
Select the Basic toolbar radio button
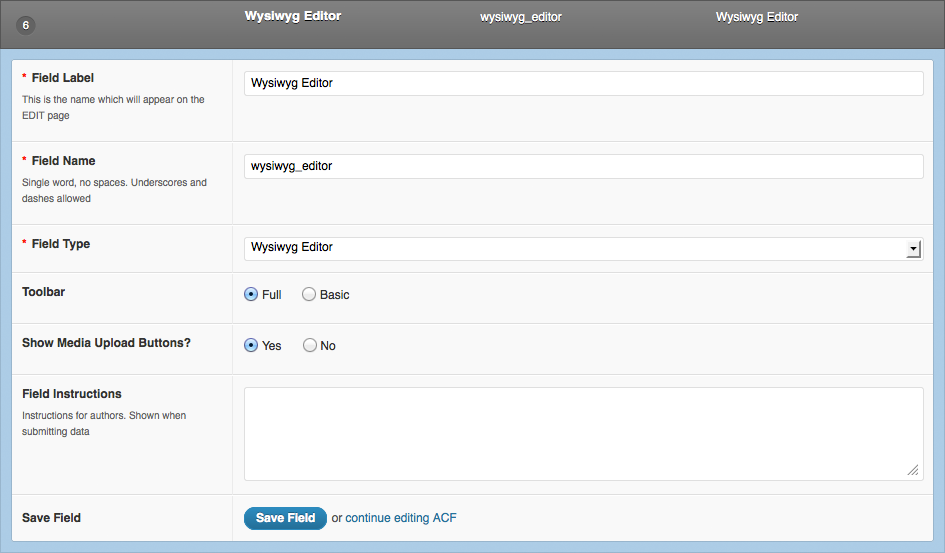tap(309, 295)
